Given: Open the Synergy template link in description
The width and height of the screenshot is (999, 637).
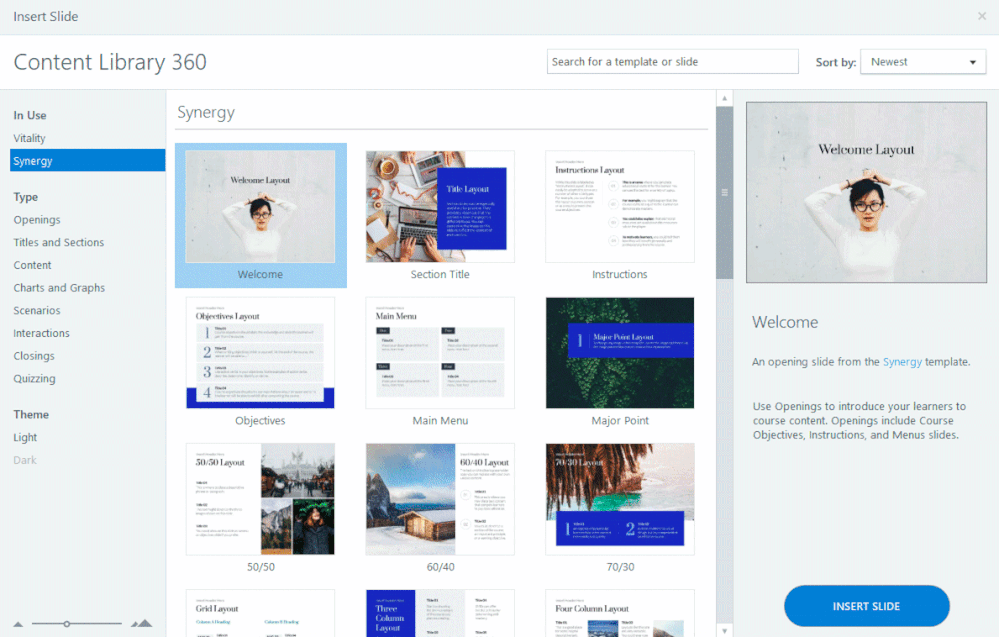Looking at the screenshot, I should (x=902, y=362).
